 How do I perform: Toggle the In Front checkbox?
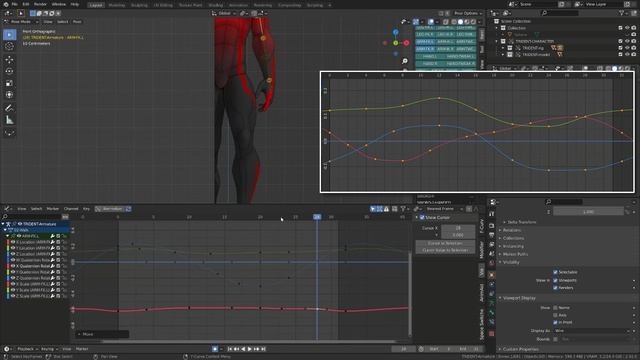click(555, 322)
